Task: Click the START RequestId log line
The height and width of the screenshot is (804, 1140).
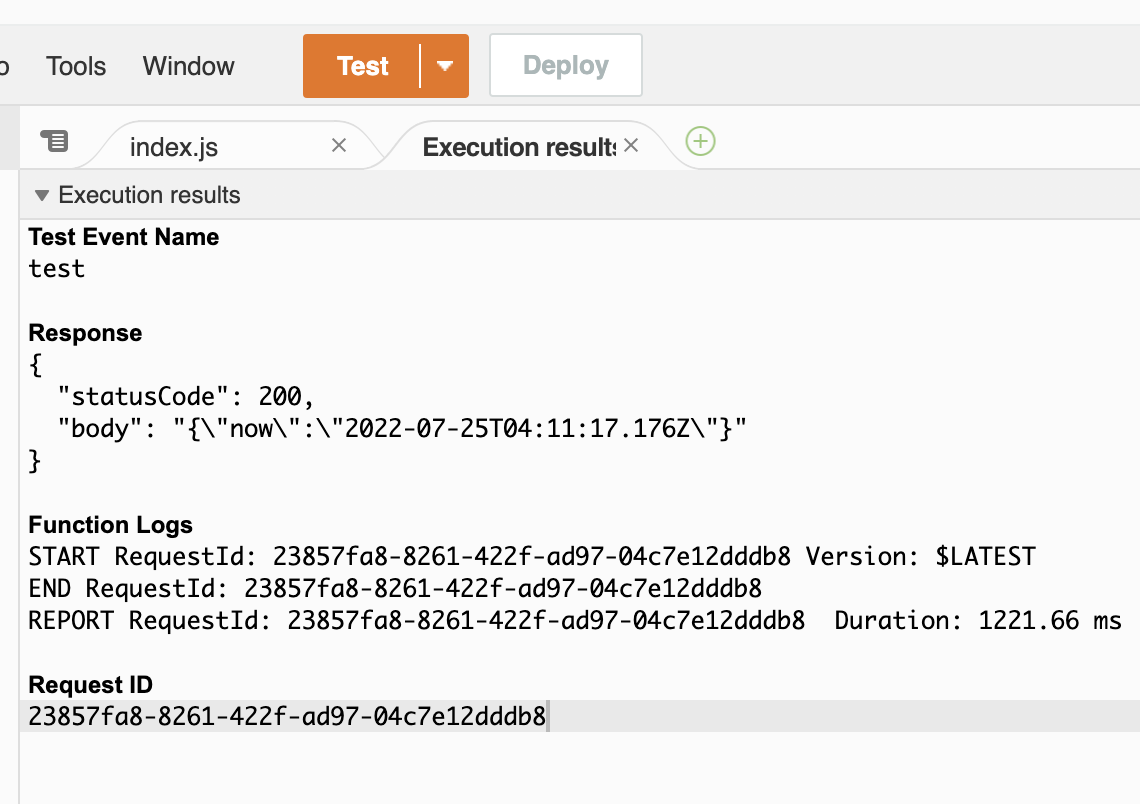Action: (532, 557)
